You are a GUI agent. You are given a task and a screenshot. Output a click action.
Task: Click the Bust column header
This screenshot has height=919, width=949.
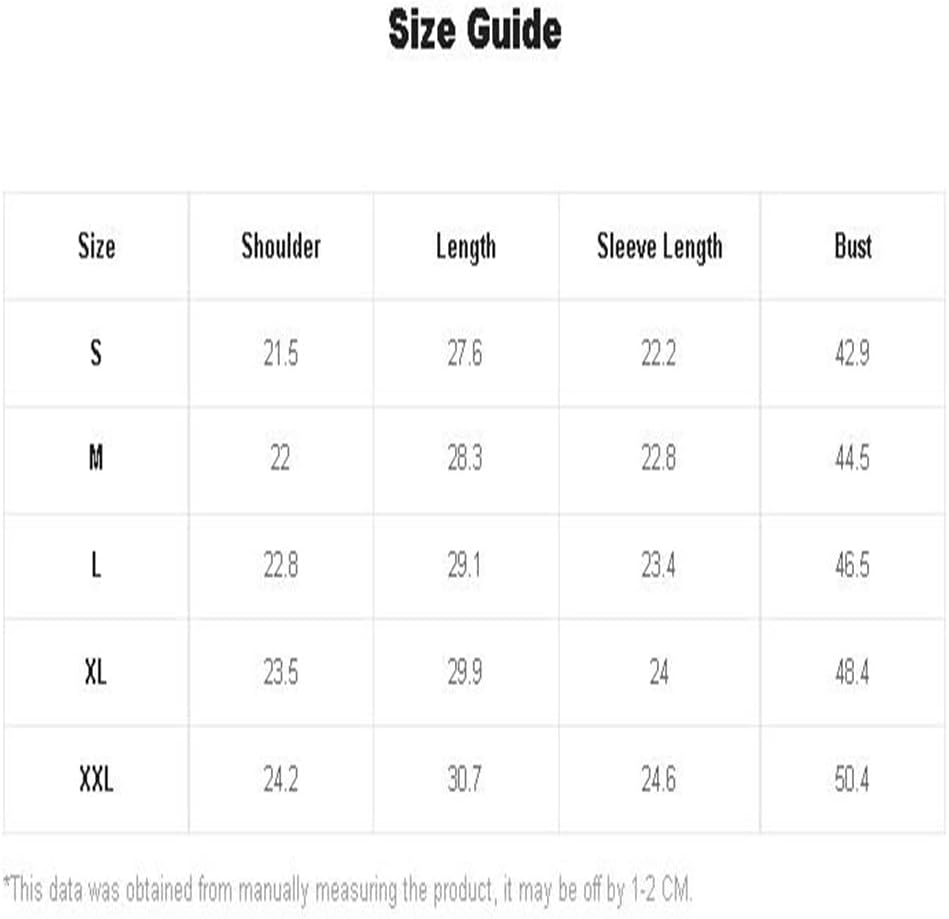tap(853, 246)
